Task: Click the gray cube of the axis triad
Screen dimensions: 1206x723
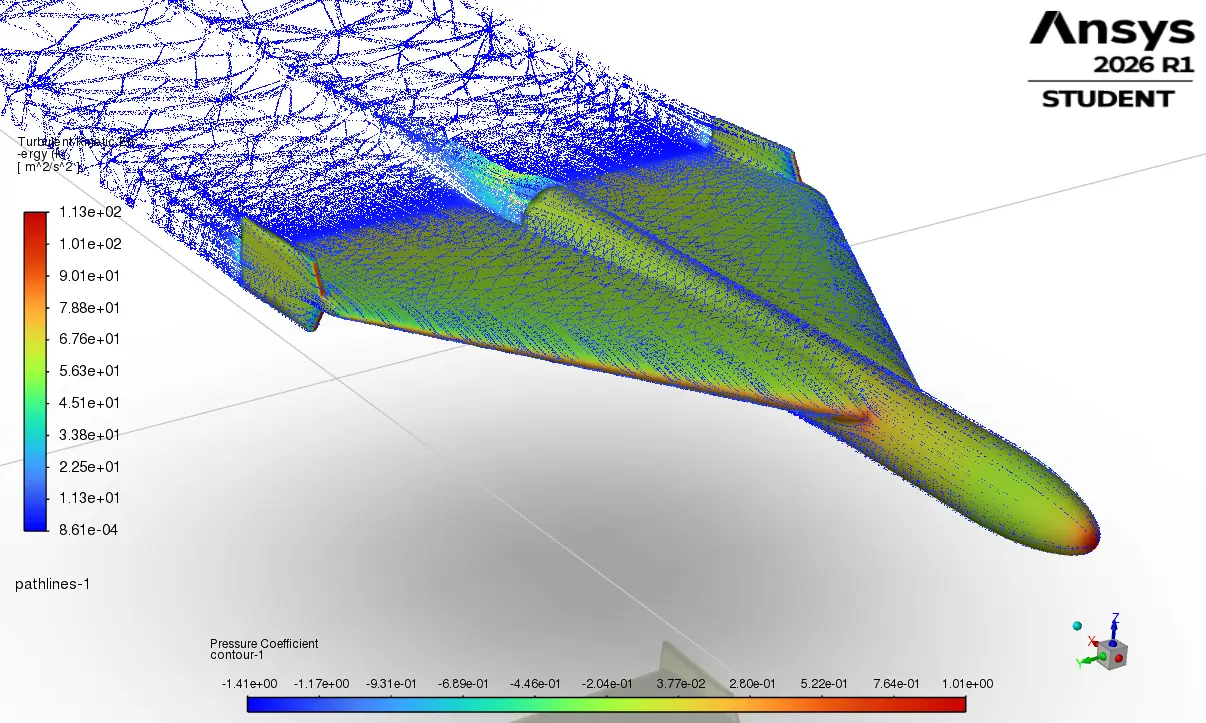Action: click(x=1112, y=654)
